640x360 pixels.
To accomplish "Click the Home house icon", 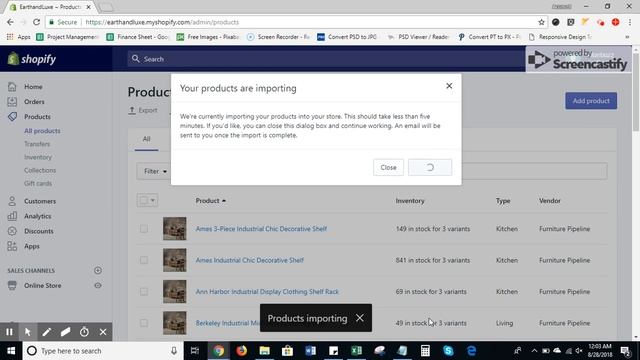I will pyautogui.click(x=12, y=87).
